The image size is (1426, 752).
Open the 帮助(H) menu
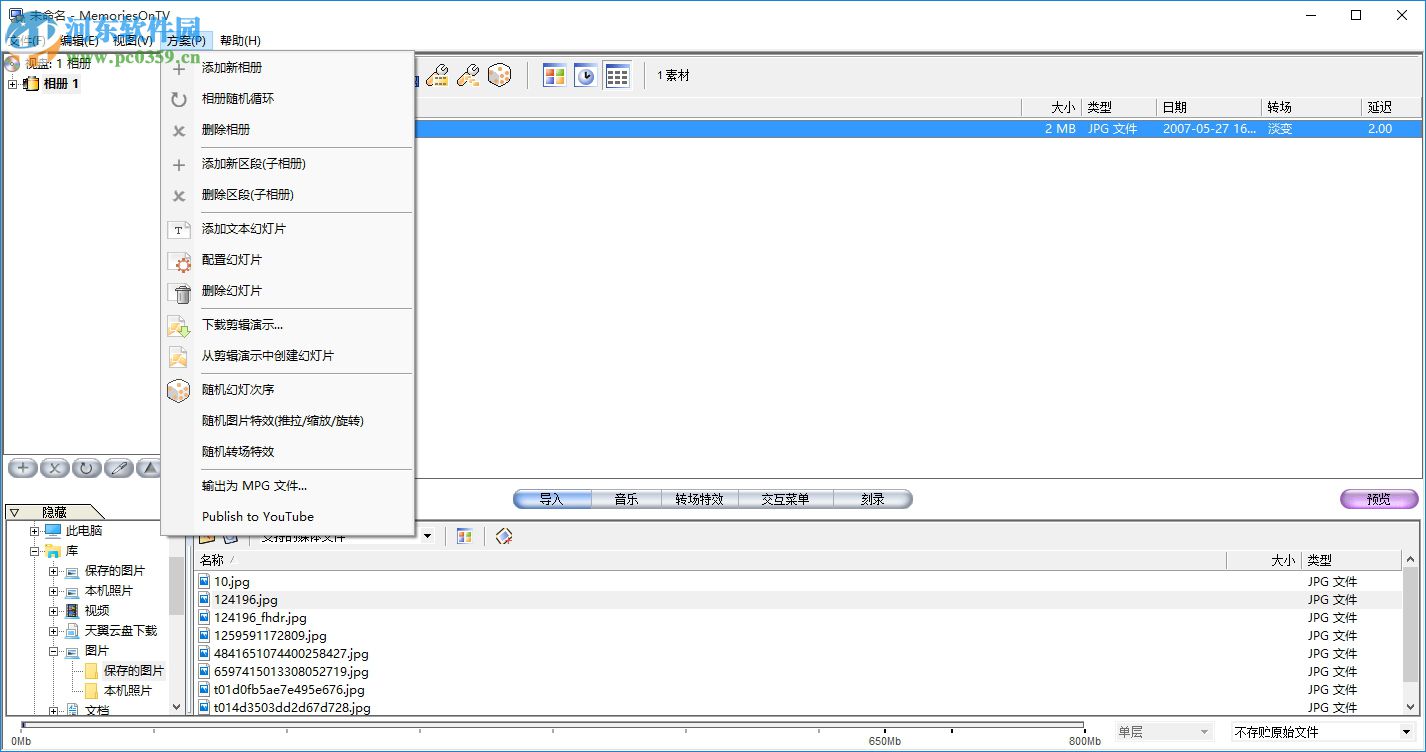tap(240, 40)
